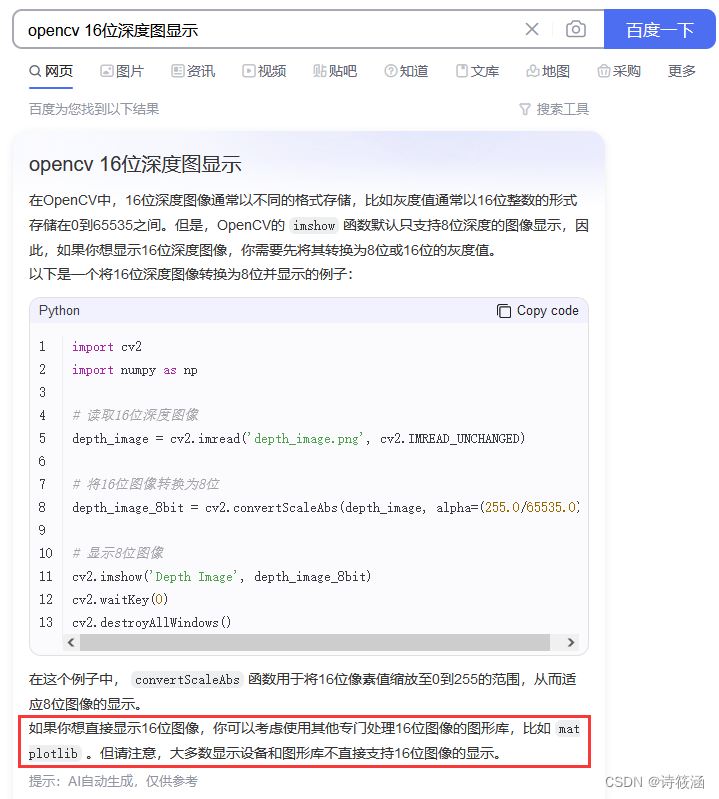The width and height of the screenshot is (719, 799).
Task: Click the 贴吧 tab icon
Action: tap(319, 71)
